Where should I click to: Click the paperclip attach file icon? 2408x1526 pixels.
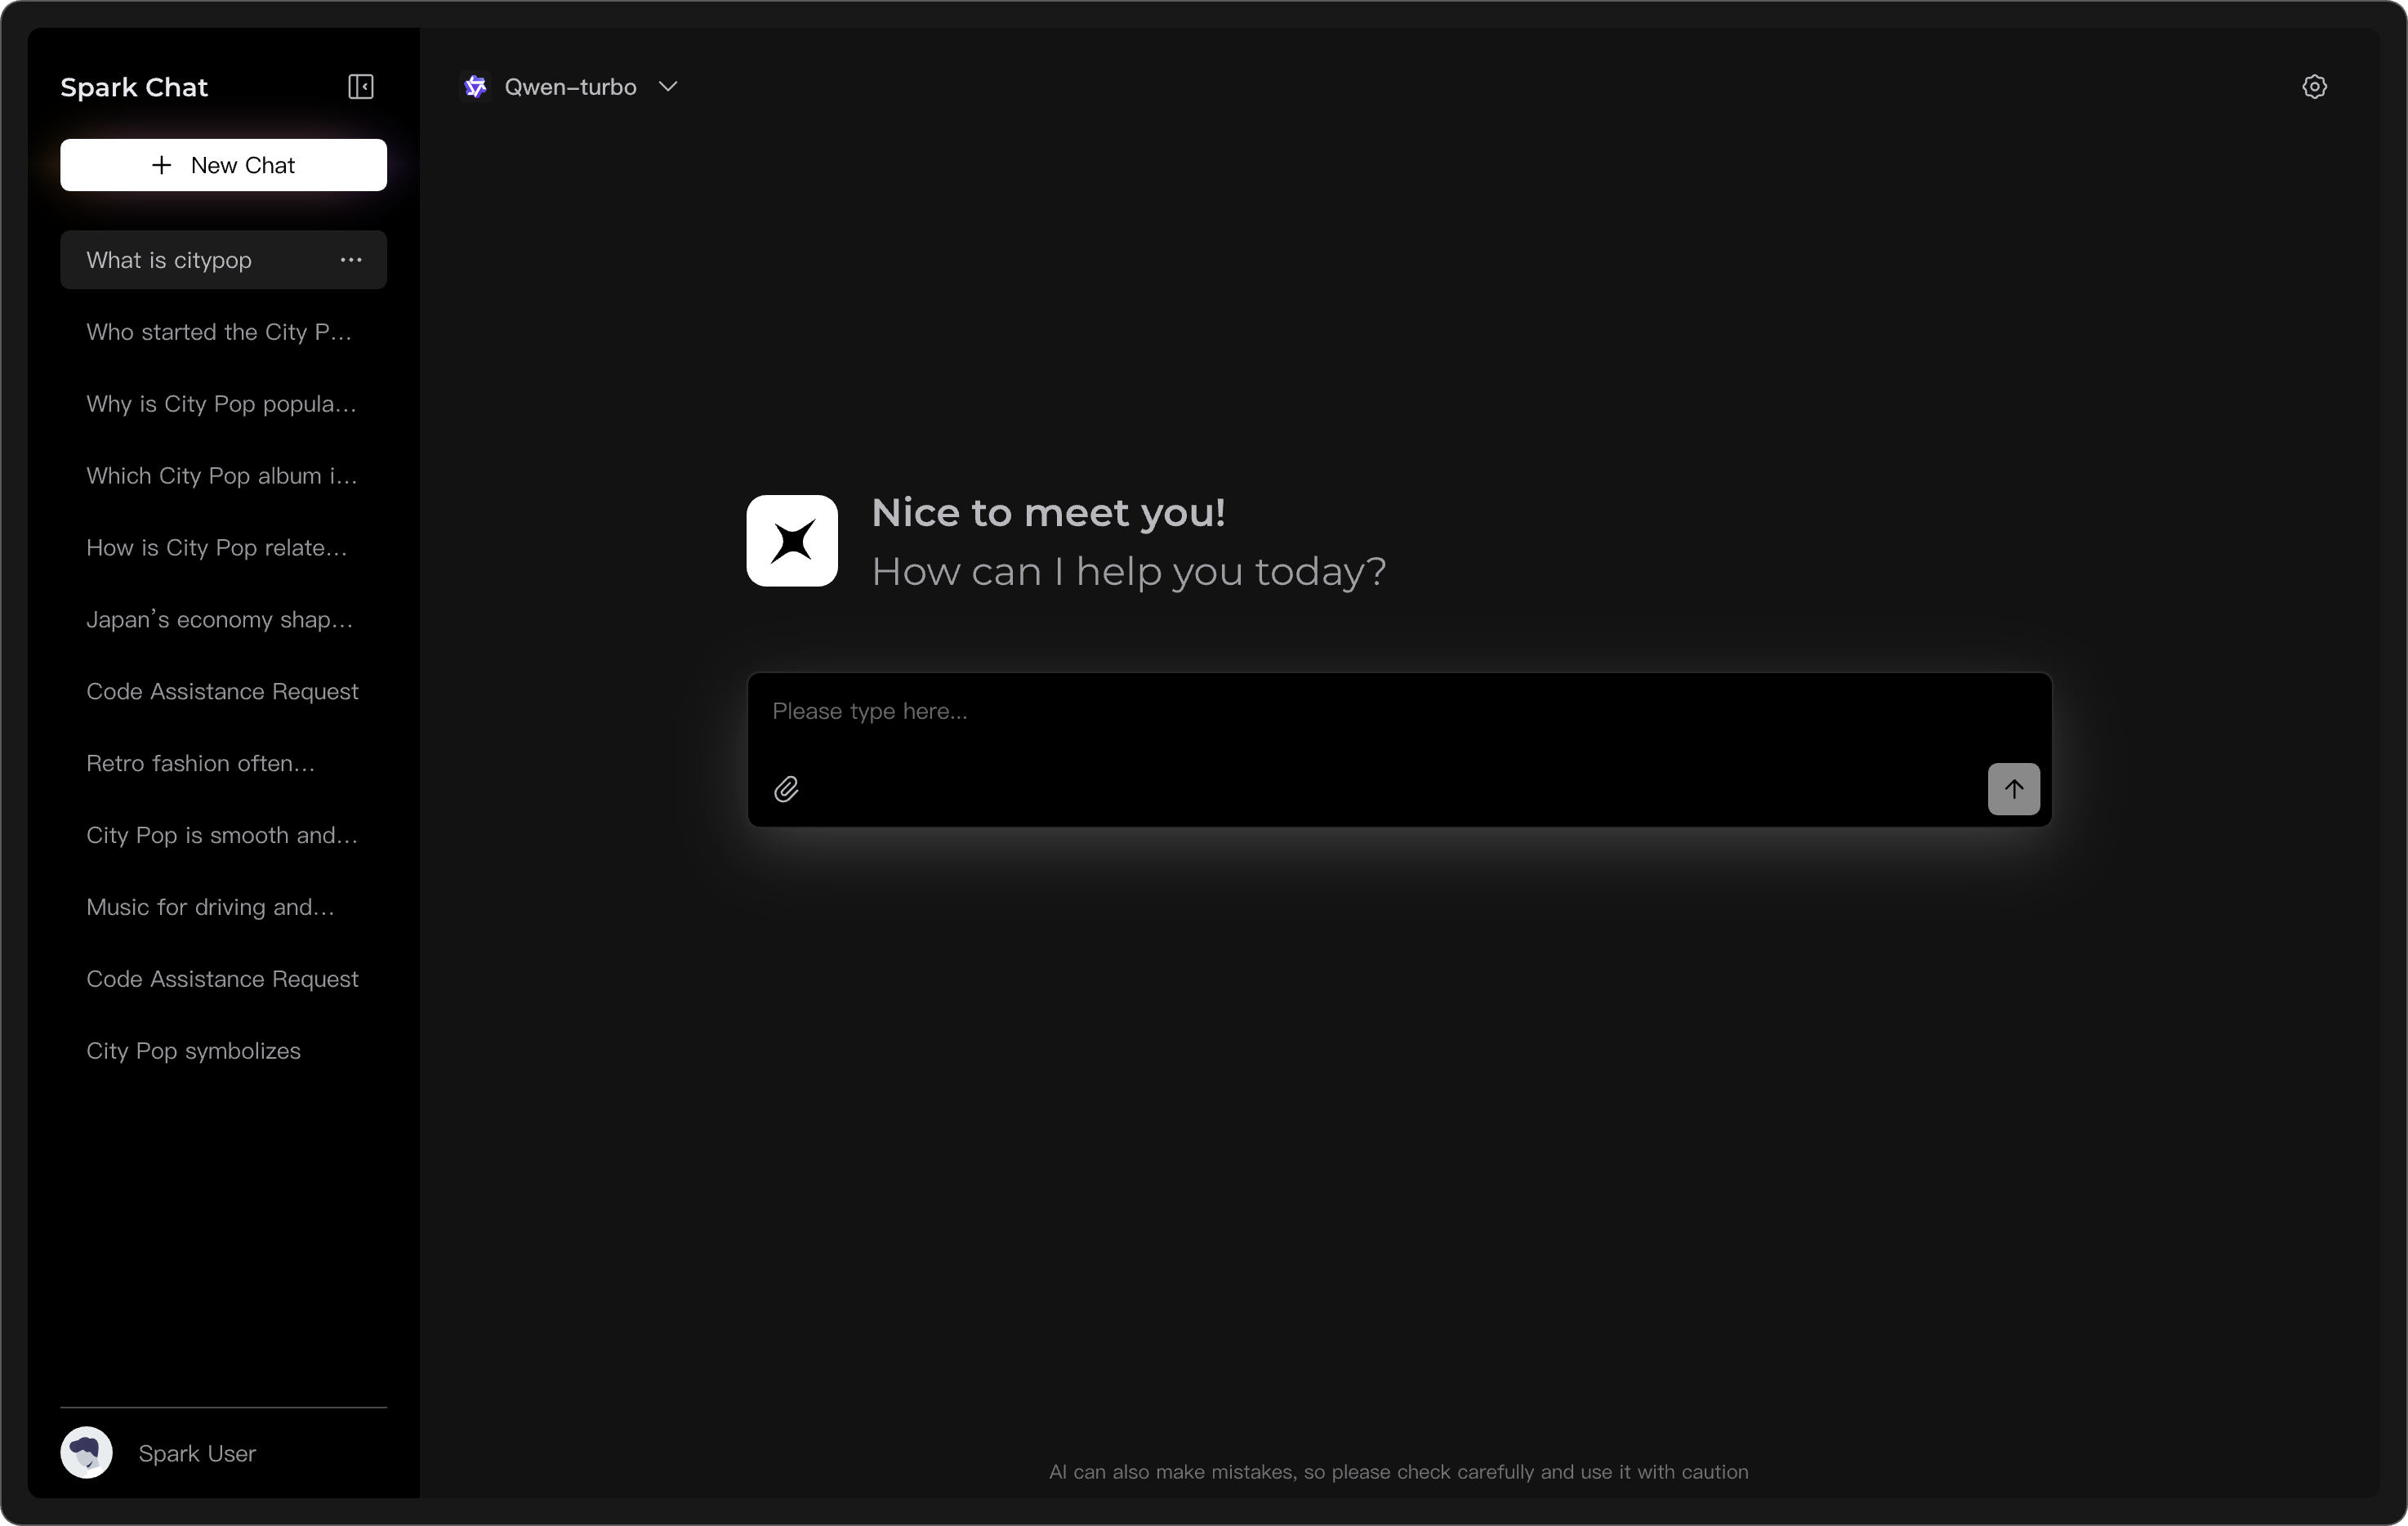[x=786, y=790]
